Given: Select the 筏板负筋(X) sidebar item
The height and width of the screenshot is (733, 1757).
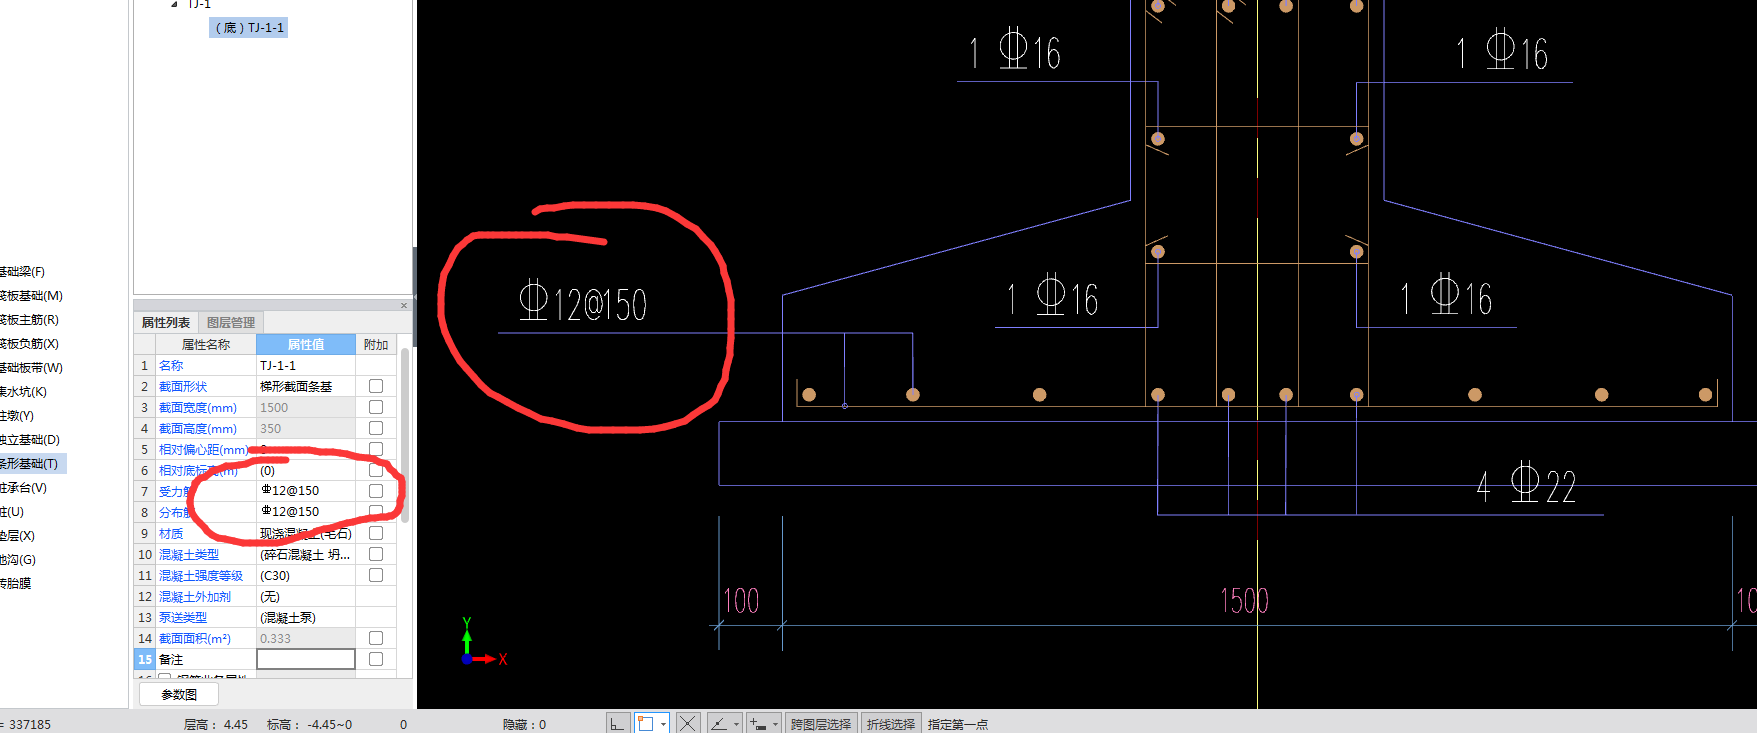Looking at the screenshot, I should click(29, 344).
